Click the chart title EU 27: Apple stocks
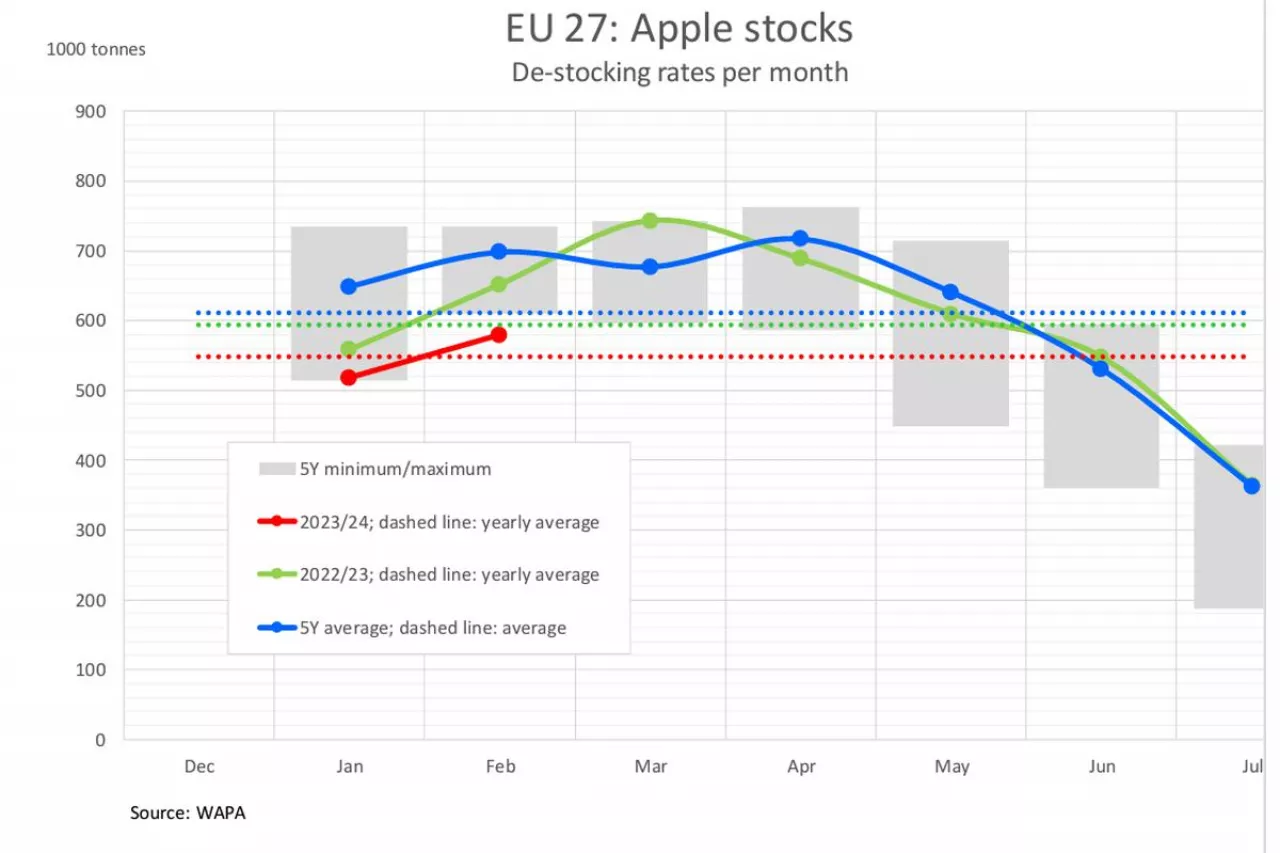The width and height of the screenshot is (1280, 853). coord(679,29)
